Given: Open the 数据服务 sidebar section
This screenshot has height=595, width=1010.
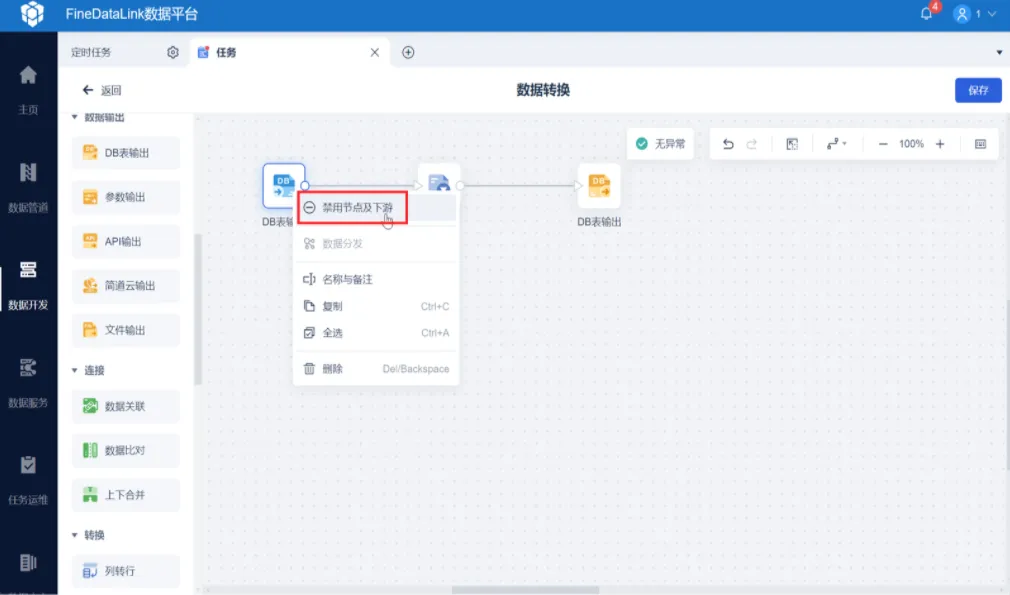Looking at the screenshot, I should (x=28, y=382).
